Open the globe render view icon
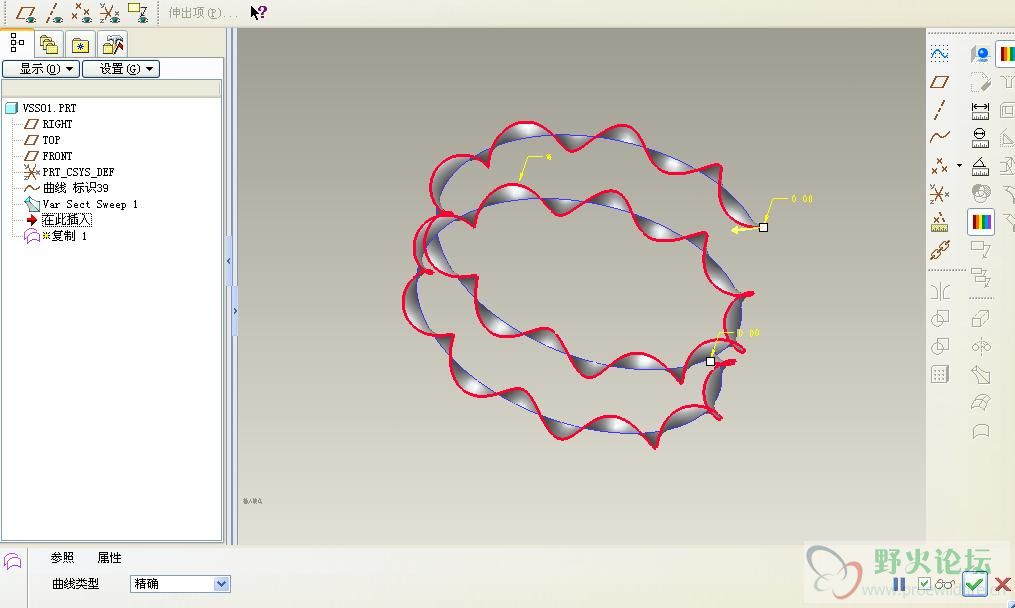Viewport: 1015px width, 608px height. tap(981, 54)
